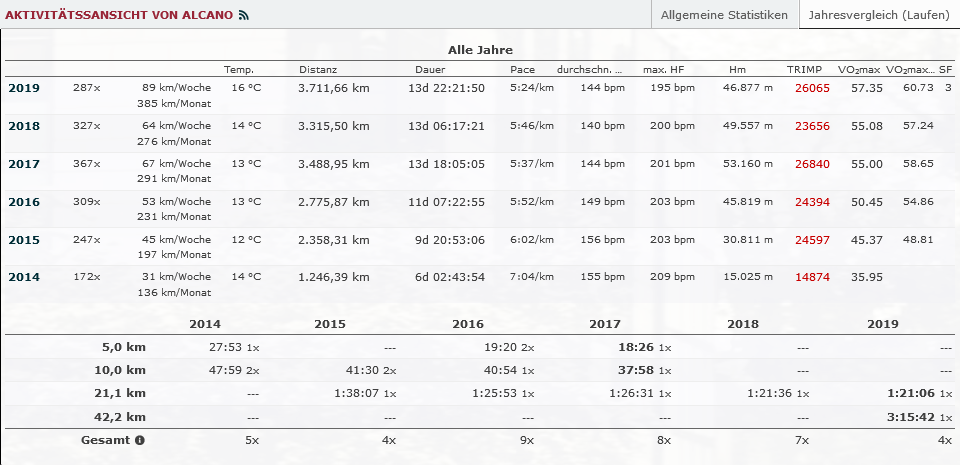Click the Pace column header

[x=522, y=70]
